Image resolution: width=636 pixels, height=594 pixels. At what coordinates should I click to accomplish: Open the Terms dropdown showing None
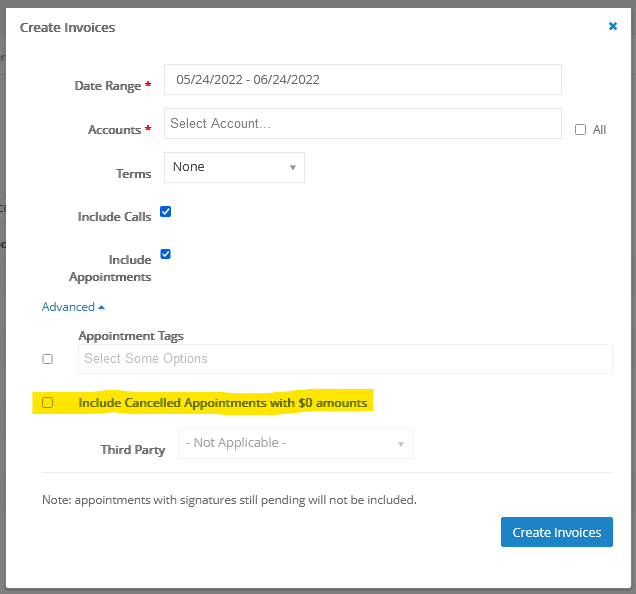[x=234, y=167]
